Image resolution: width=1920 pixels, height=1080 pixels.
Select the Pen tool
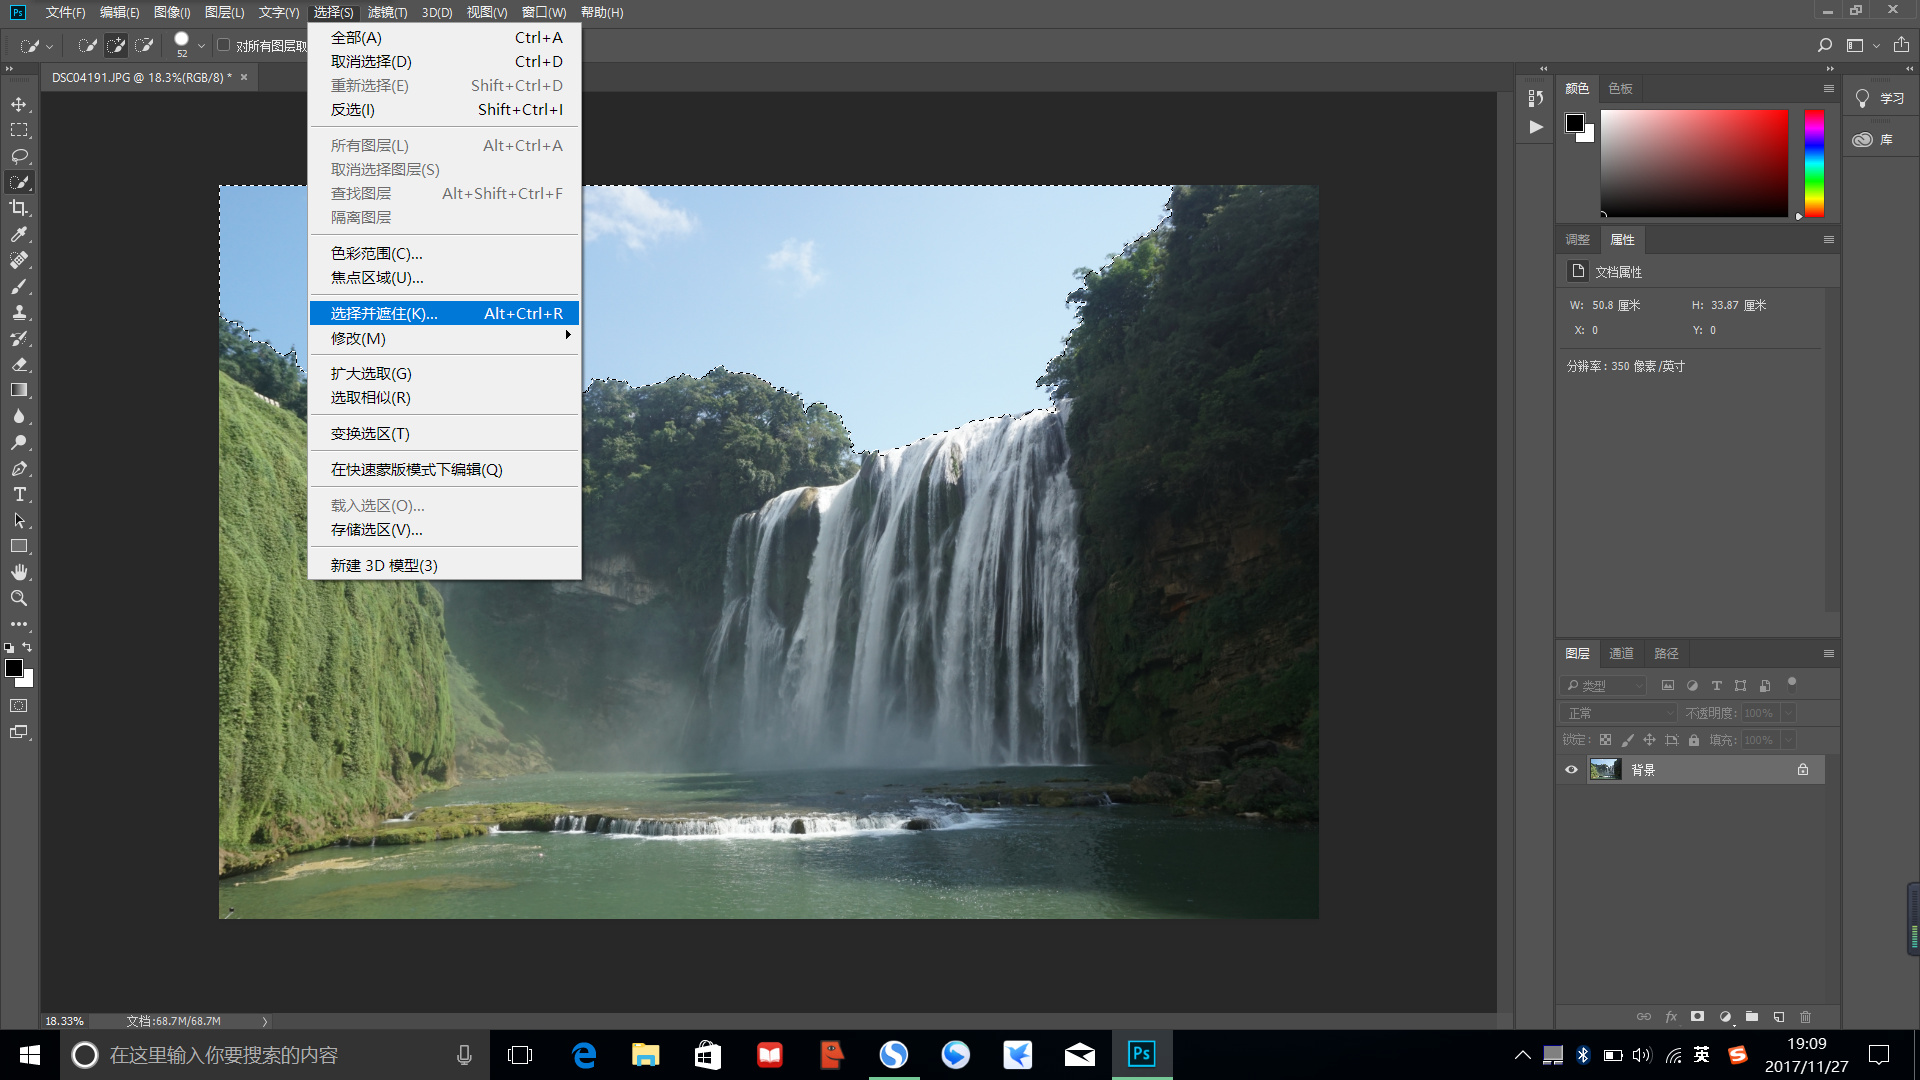[x=19, y=469]
